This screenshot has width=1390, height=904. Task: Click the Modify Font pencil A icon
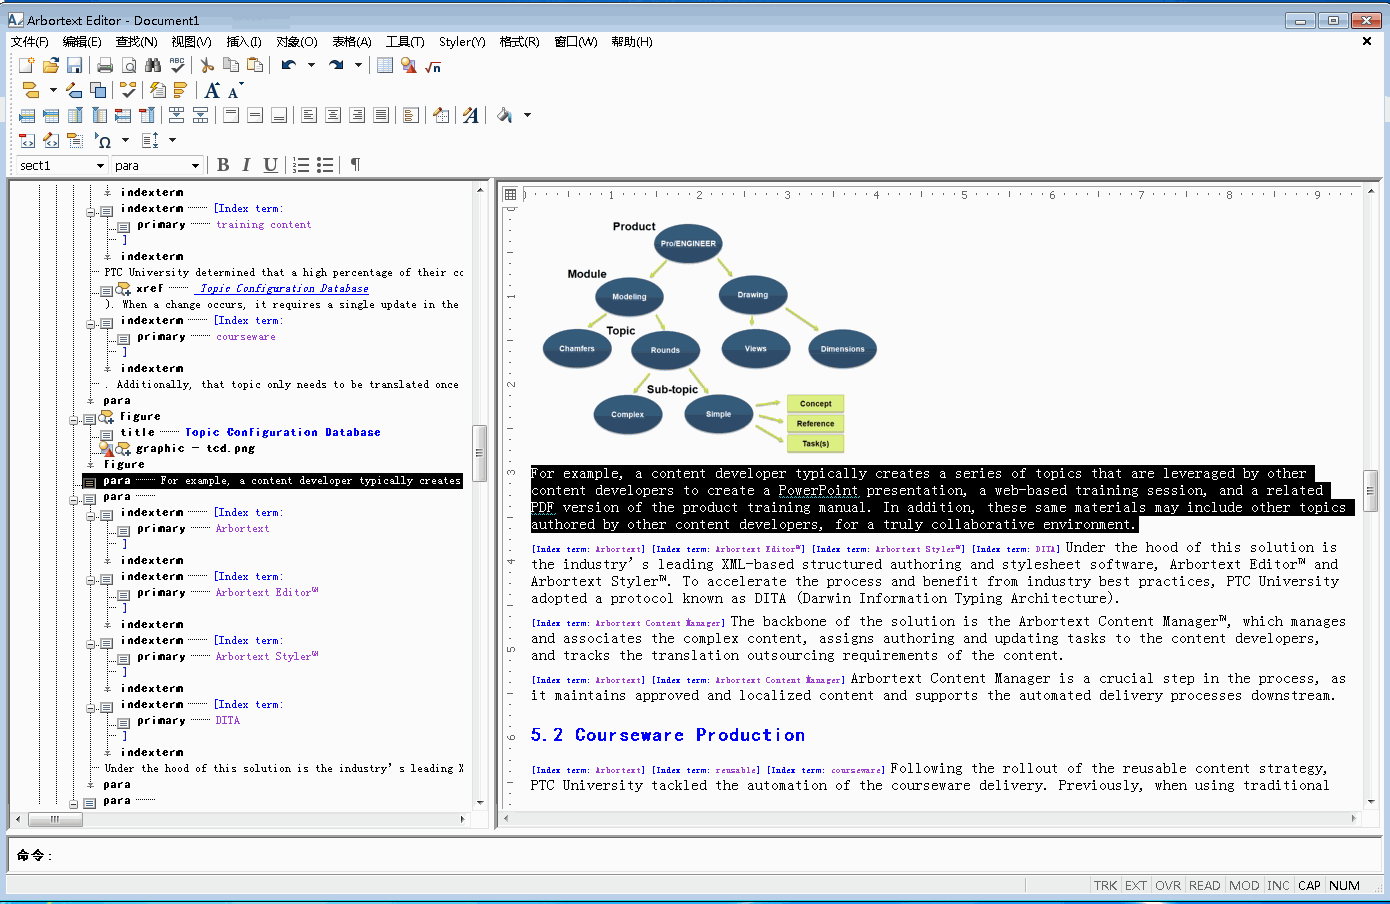tap(470, 115)
